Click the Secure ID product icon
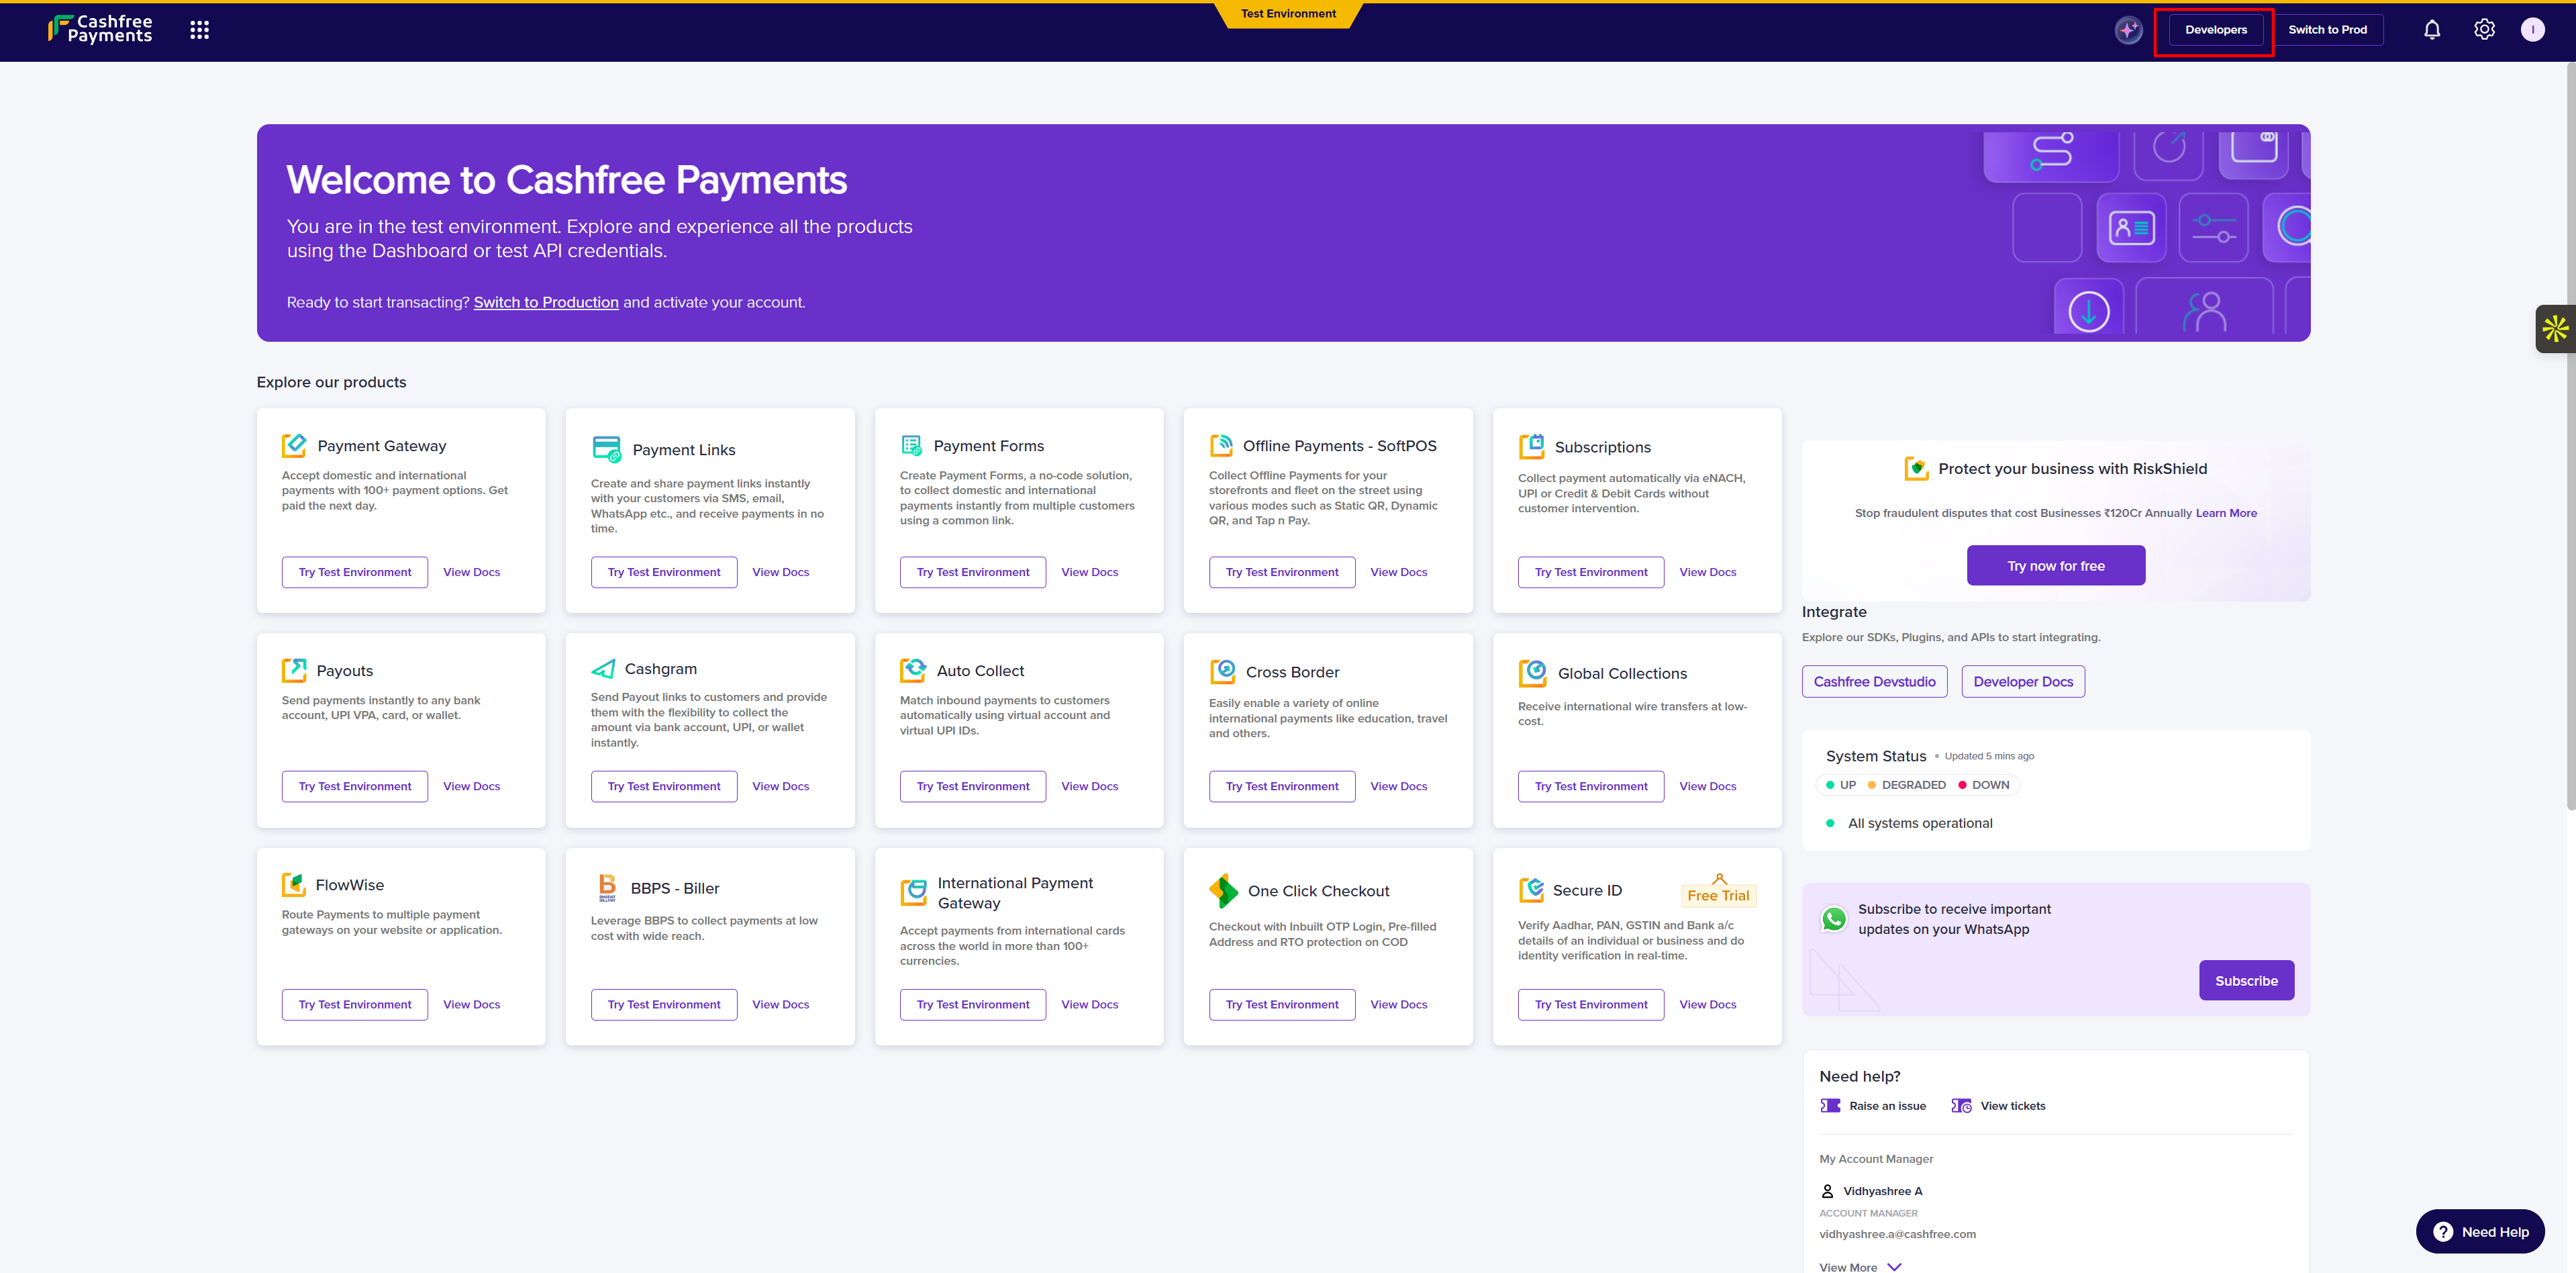Screen dimensions: 2576x1273 click(x=1531, y=890)
